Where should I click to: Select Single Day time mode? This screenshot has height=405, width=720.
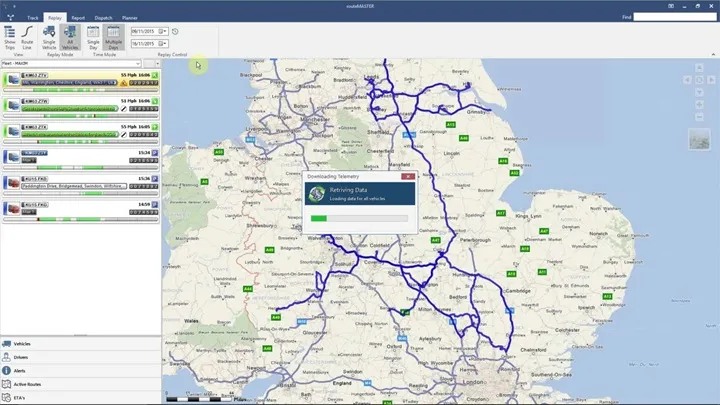click(x=93, y=37)
